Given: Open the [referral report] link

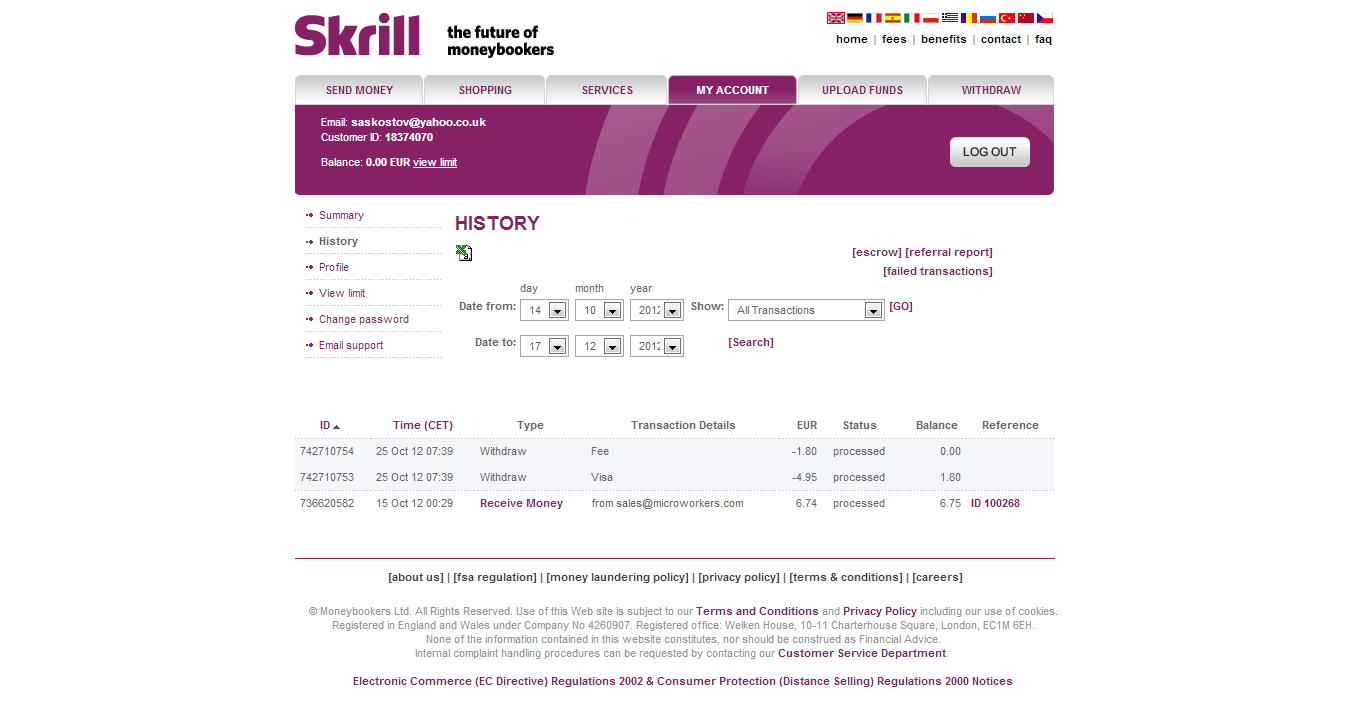Looking at the screenshot, I should (x=949, y=253).
